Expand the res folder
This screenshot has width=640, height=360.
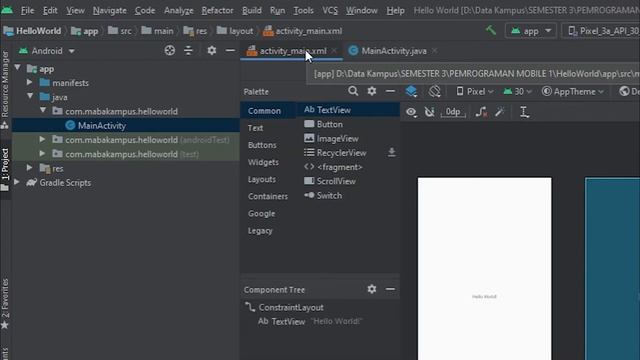[29, 168]
